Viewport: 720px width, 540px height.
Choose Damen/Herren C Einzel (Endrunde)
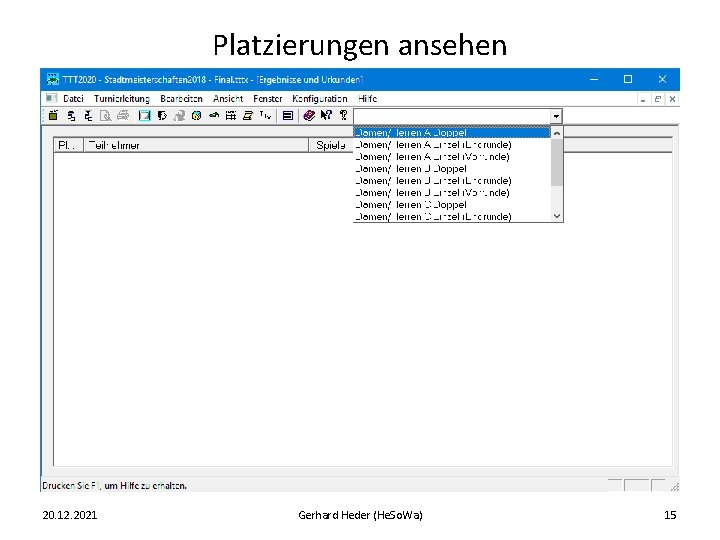point(452,216)
